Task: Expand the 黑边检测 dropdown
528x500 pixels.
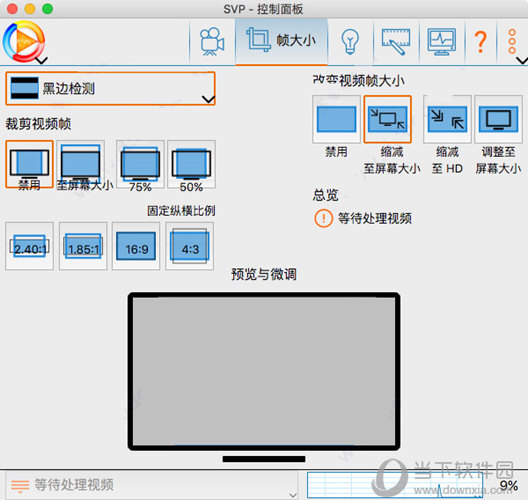Action: tap(110, 89)
